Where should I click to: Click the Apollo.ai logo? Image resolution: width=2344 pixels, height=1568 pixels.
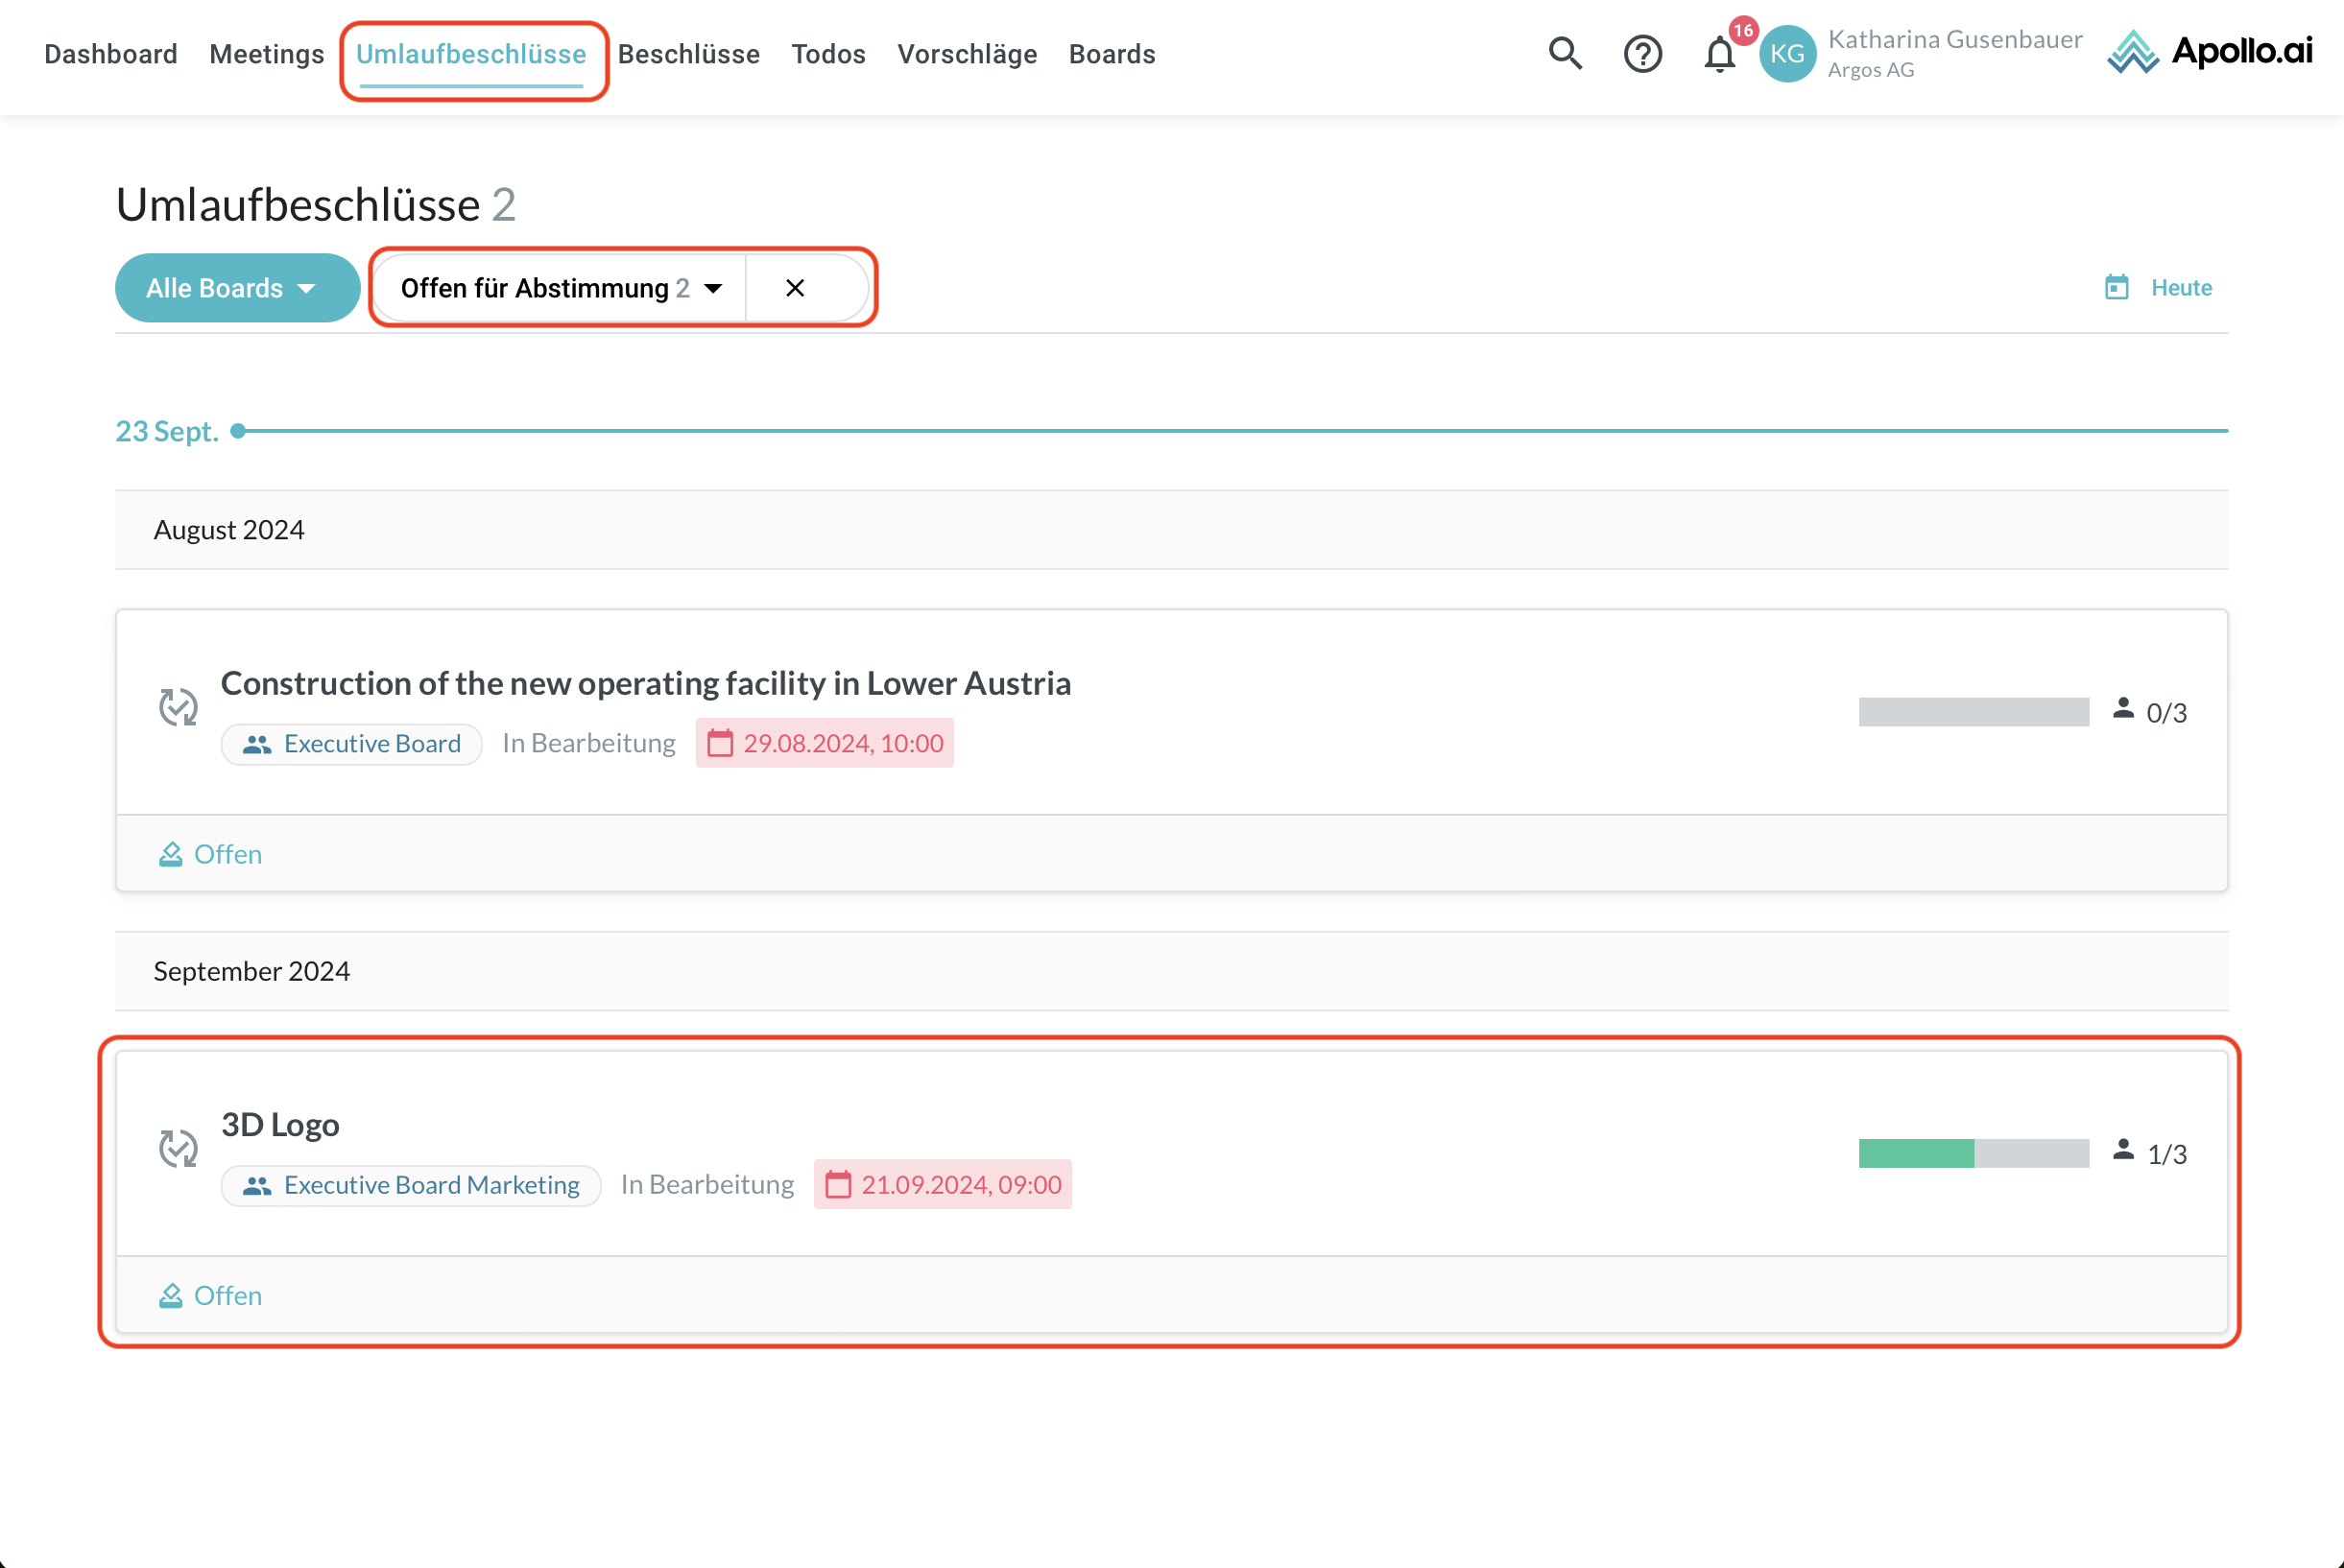point(2210,52)
